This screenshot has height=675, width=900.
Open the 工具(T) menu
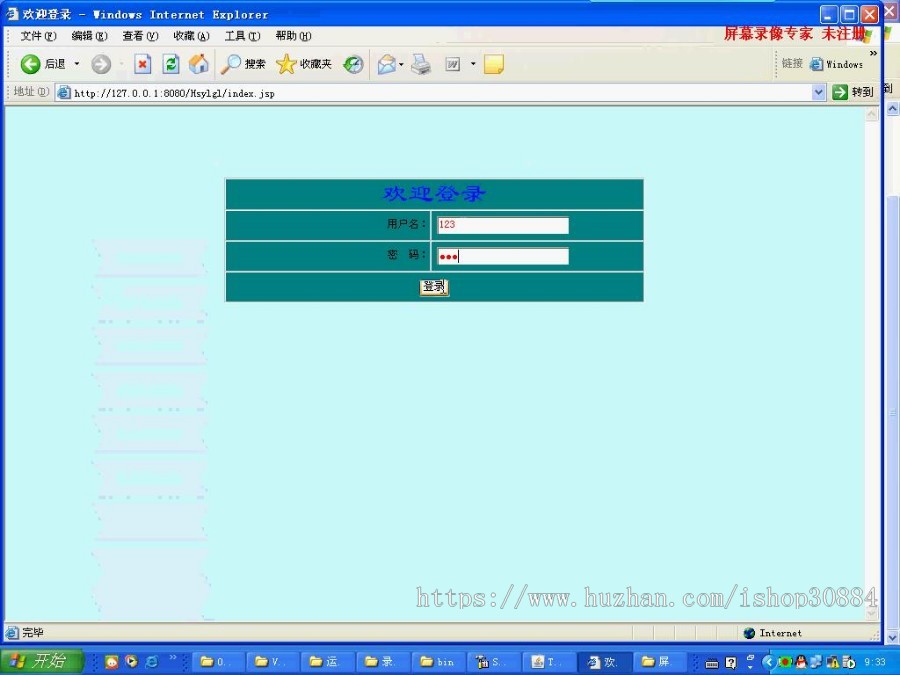(242, 36)
